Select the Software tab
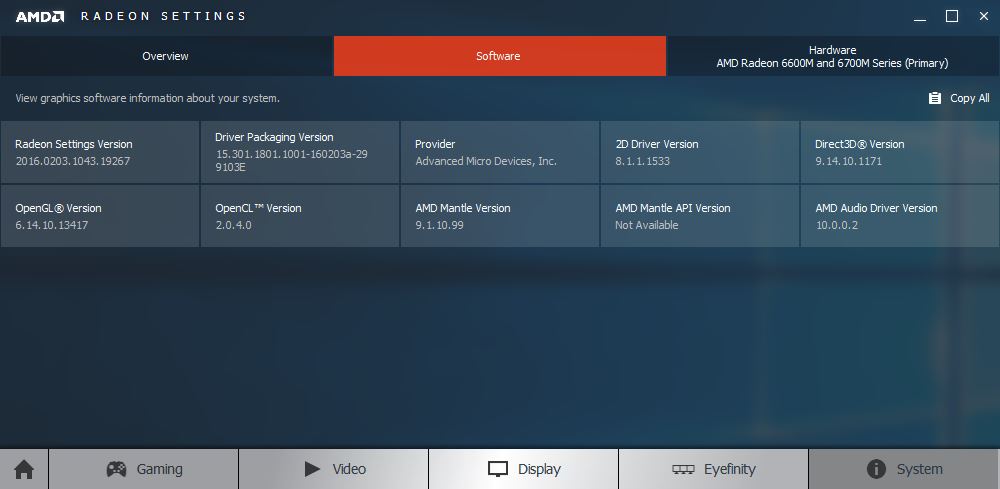This screenshot has width=1000, height=489. (x=499, y=56)
